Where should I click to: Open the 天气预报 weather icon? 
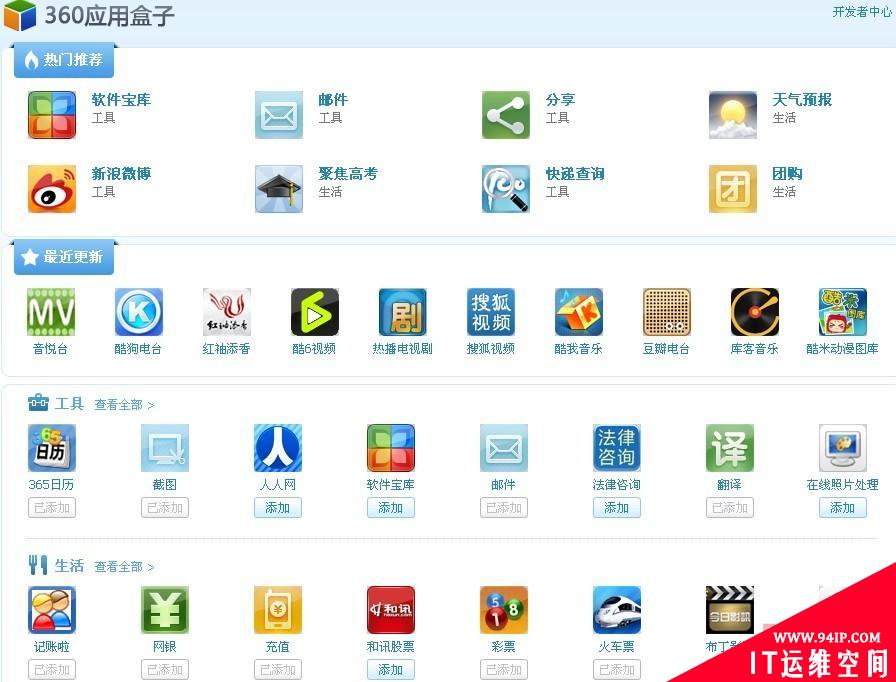point(733,115)
